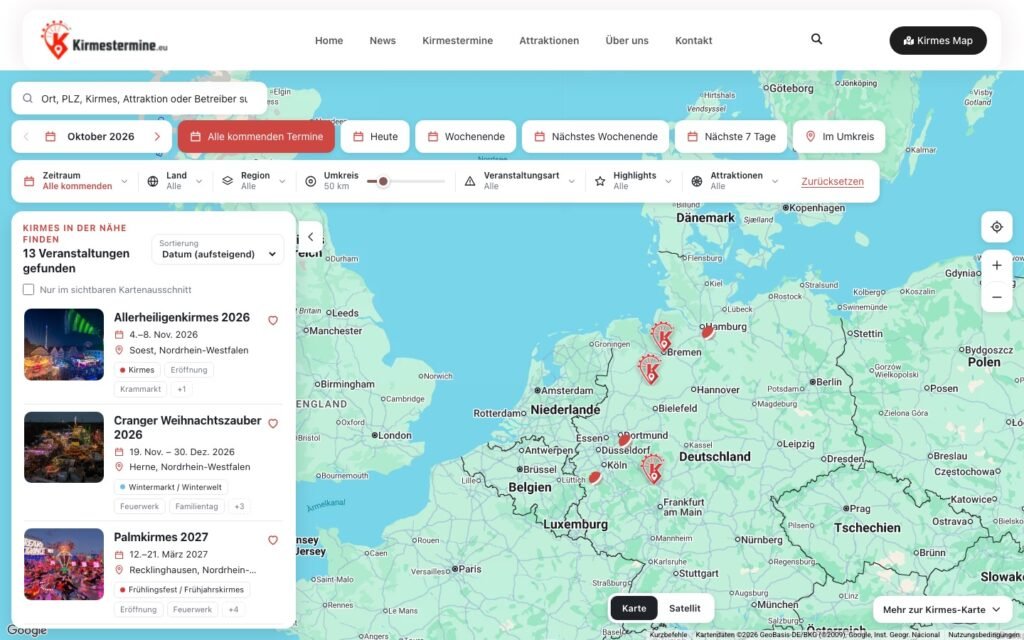This screenshot has height=640, width=1024.
Task: Open Palmkirmes 2027 event title
Action: tap(161, 537)
